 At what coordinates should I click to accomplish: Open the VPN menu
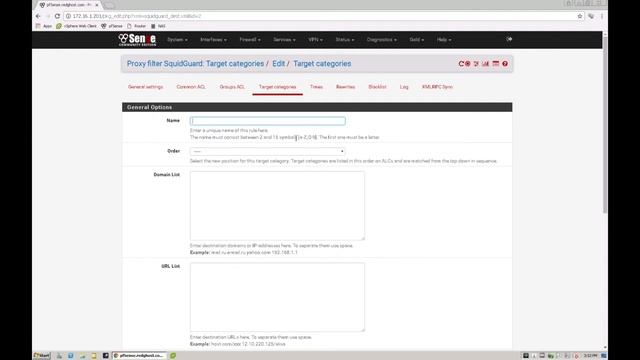[x=315, y=40]
